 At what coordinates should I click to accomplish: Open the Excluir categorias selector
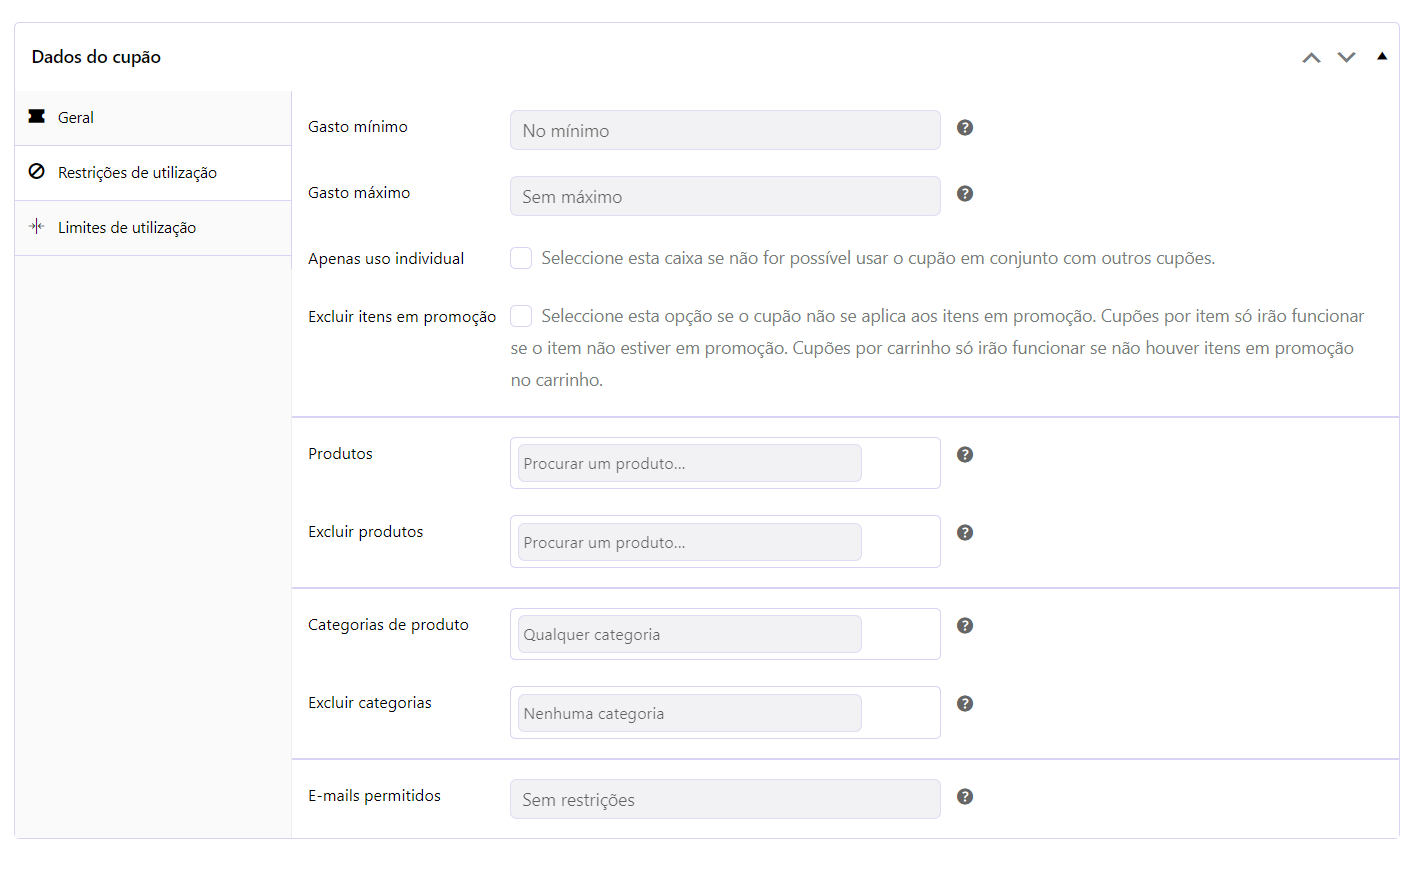point(725,712)
